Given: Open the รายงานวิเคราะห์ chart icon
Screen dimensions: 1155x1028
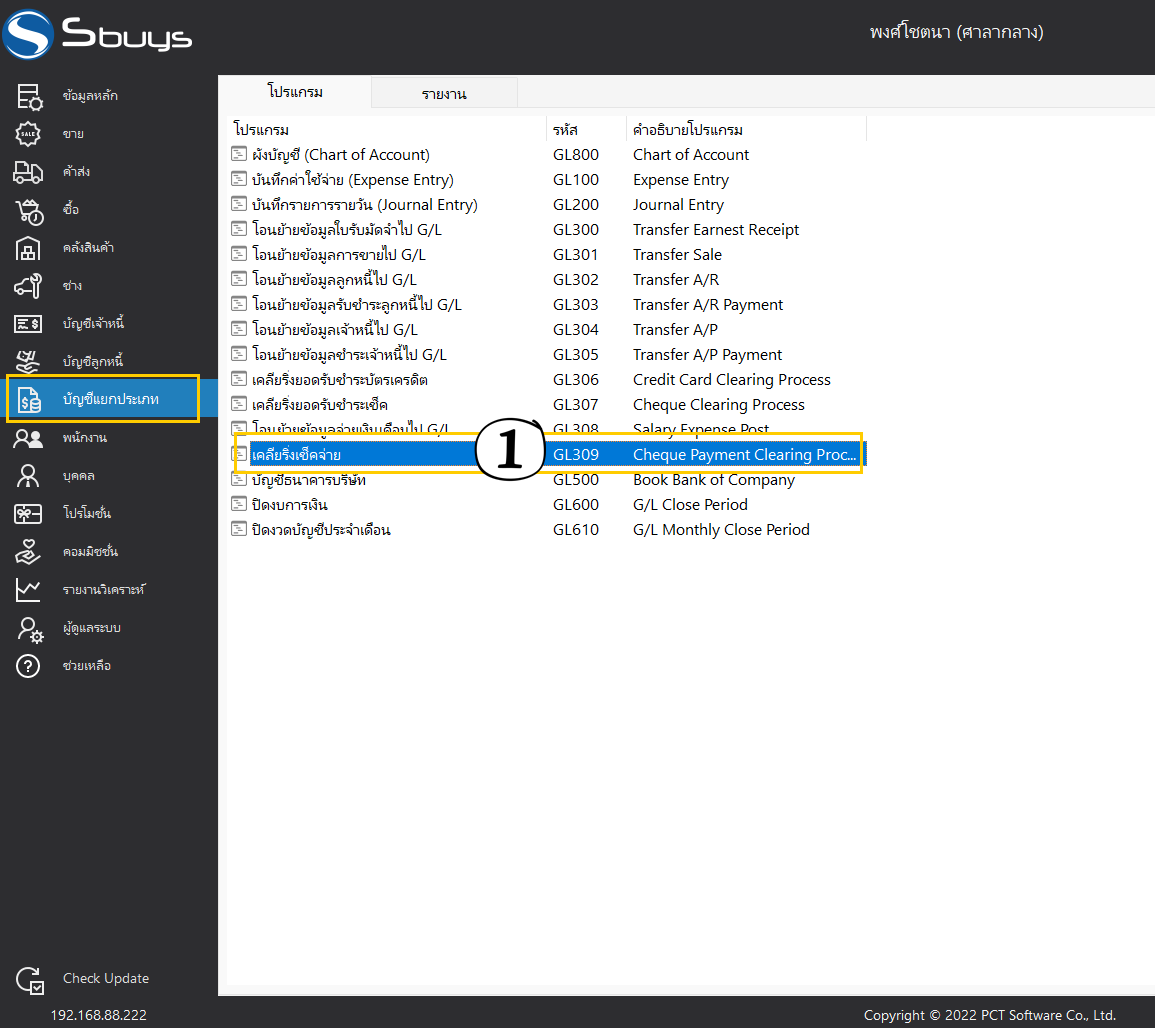Looking at the screenshot, I should click(28, 590).
